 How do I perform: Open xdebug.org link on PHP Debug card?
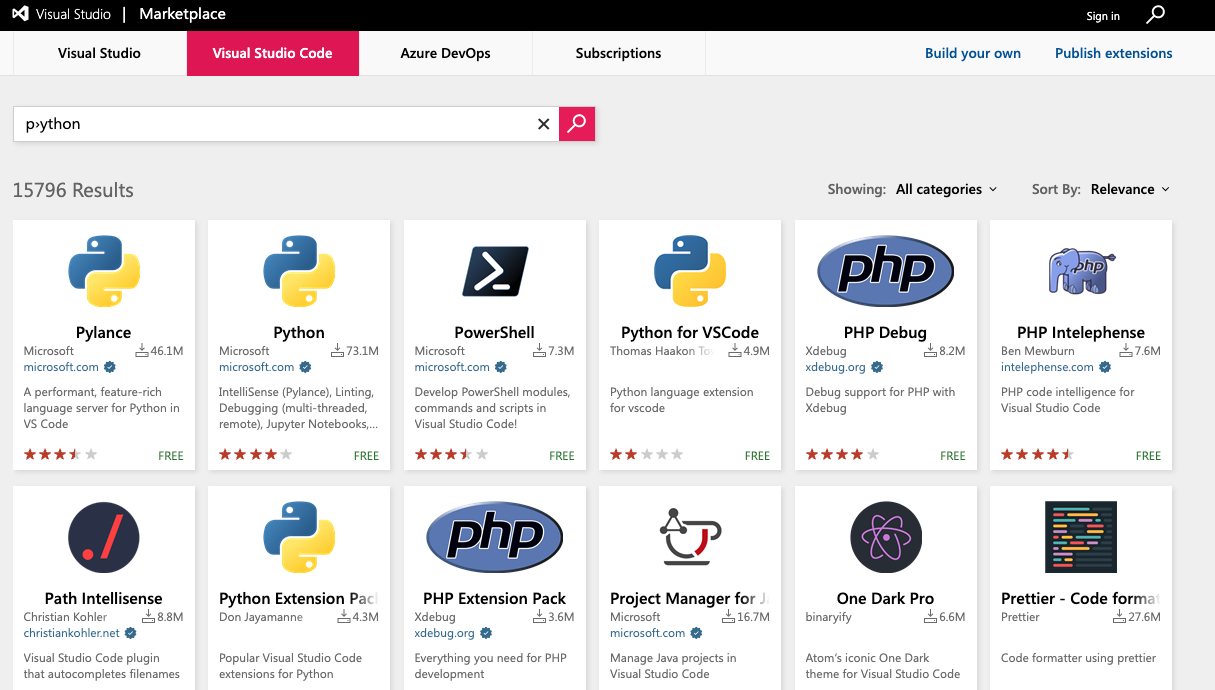[x=836, y=367]
